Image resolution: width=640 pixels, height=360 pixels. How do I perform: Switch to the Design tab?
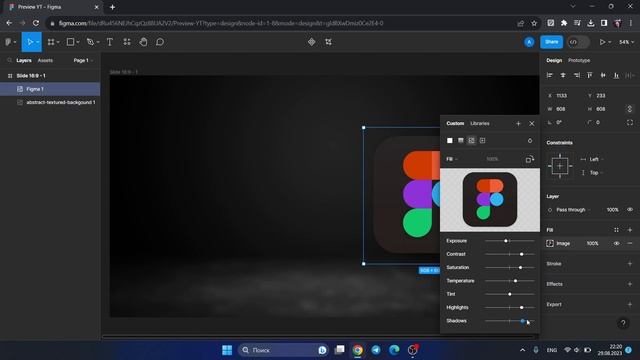554,60
